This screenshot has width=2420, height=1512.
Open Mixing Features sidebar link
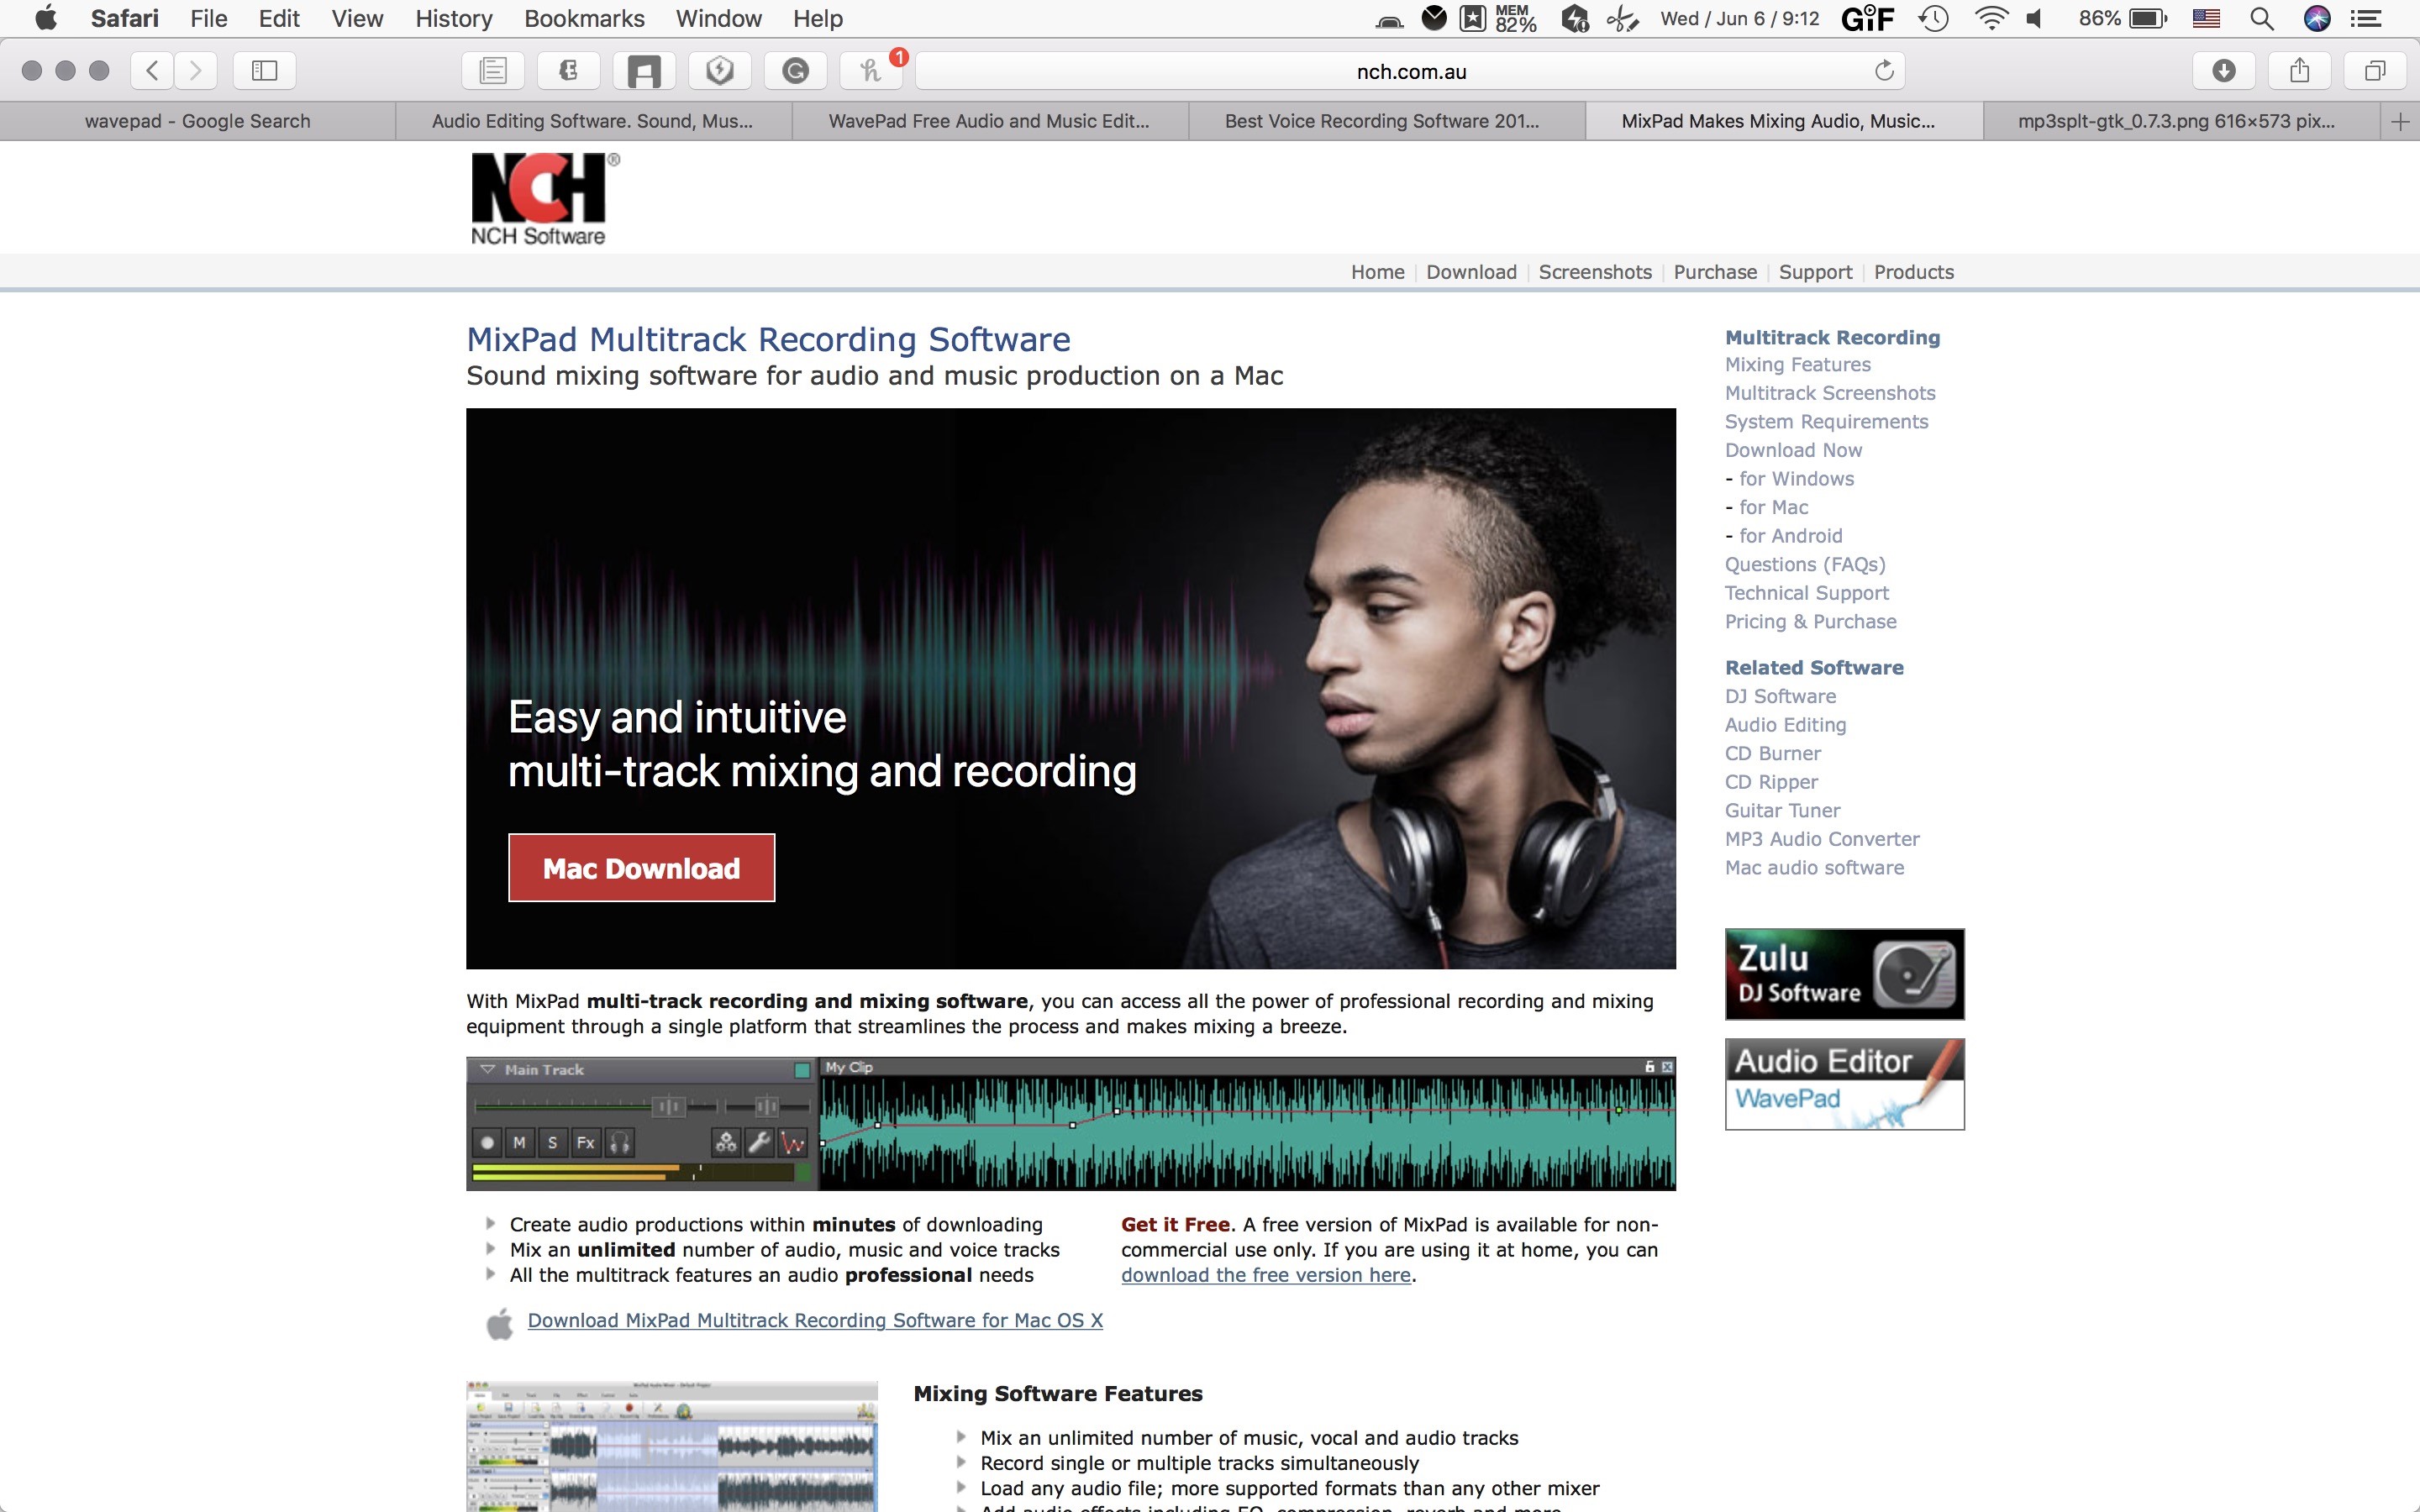click(1797, 365)
